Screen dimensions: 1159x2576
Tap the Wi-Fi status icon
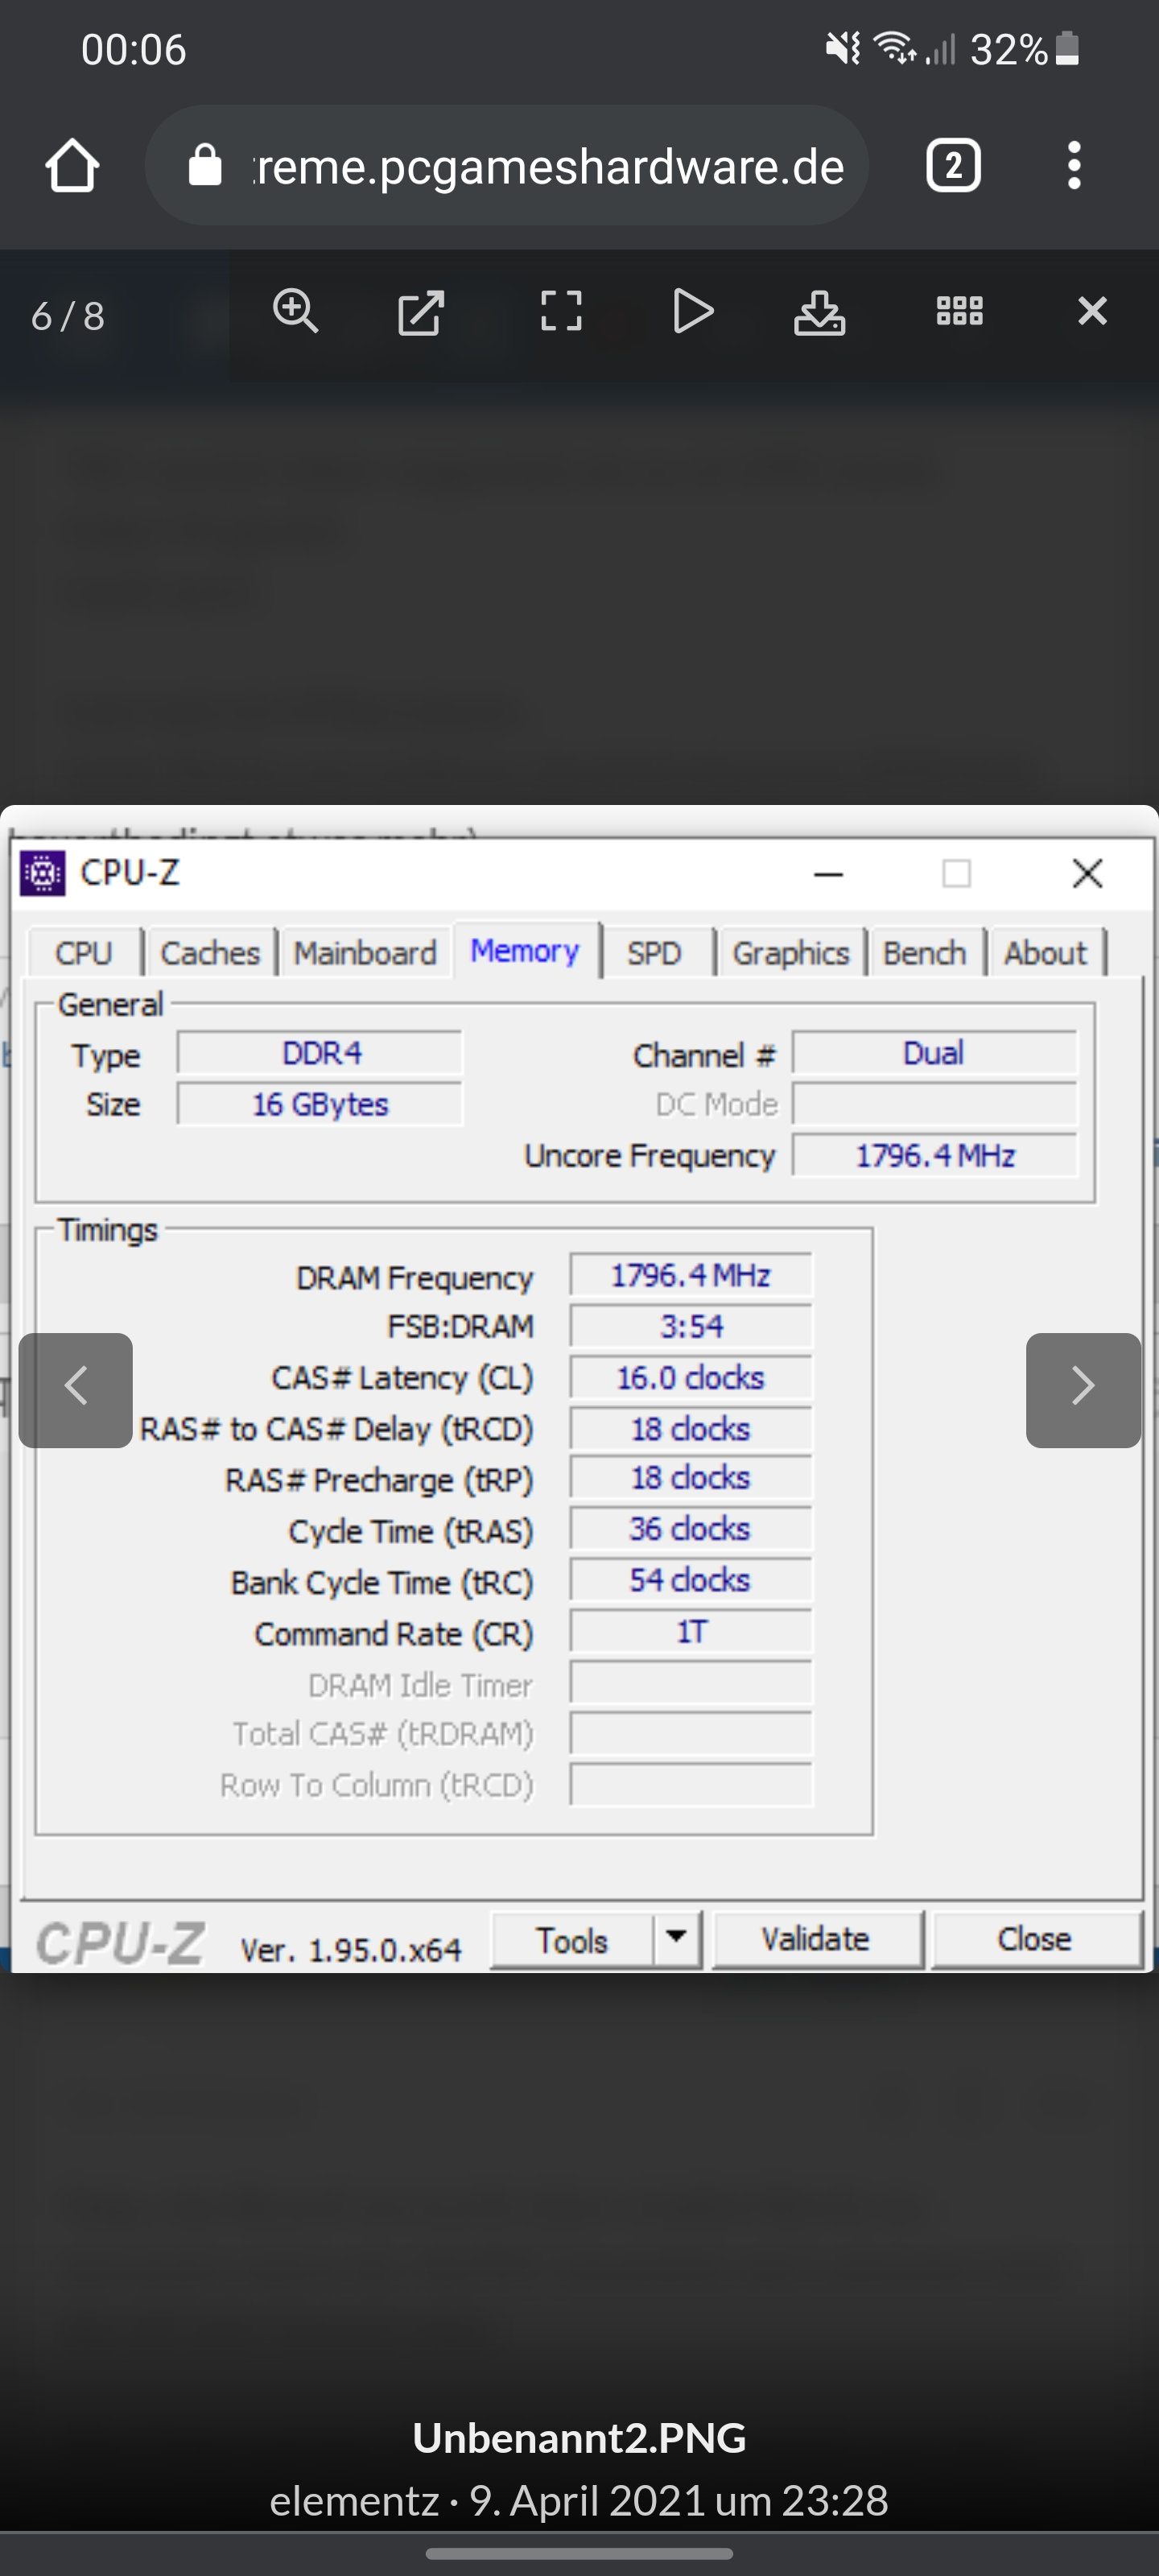coord(895,47)
